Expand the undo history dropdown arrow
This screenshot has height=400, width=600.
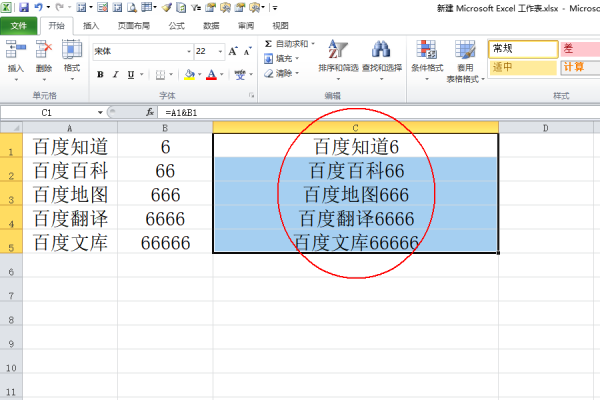48,7
